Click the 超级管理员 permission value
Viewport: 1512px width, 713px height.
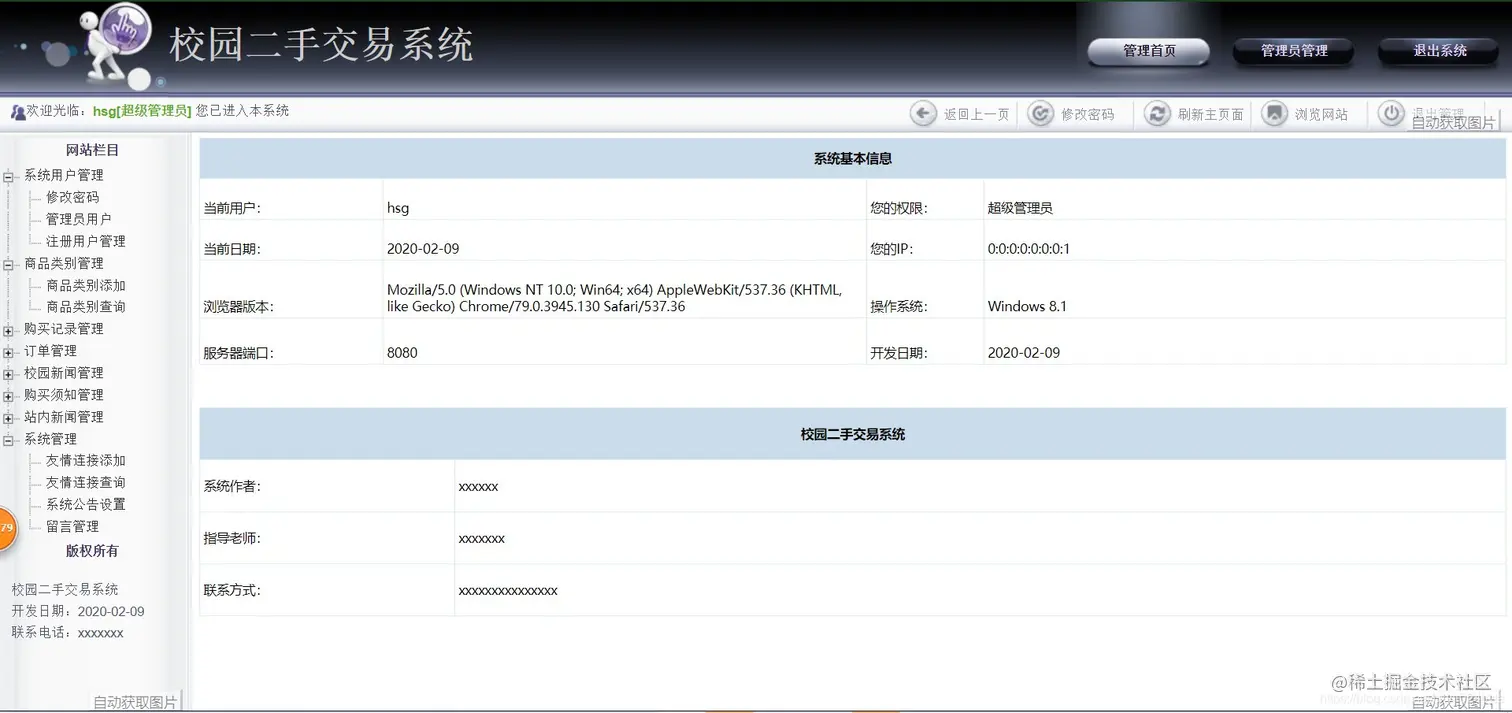click(1020, 208)
